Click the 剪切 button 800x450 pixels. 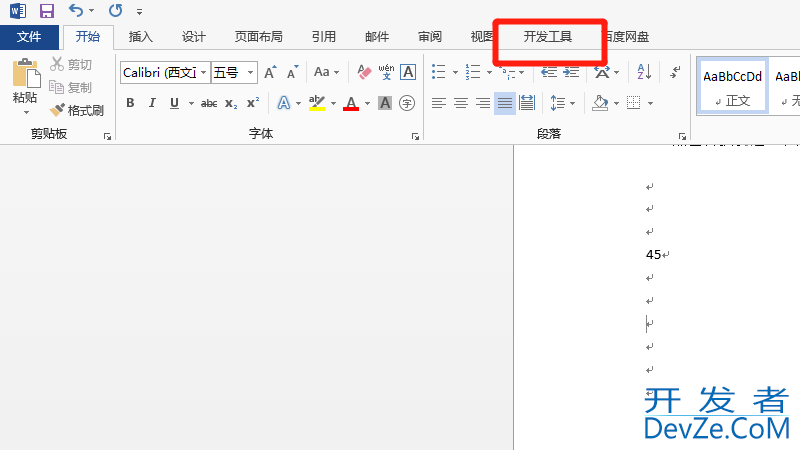coord(71,64)
